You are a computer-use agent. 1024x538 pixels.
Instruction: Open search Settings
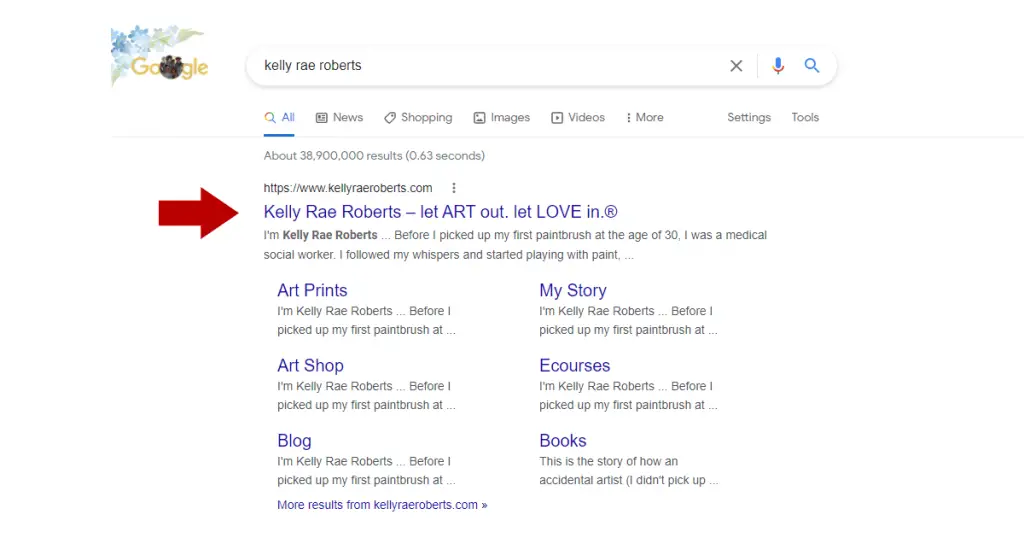point(749,118)
